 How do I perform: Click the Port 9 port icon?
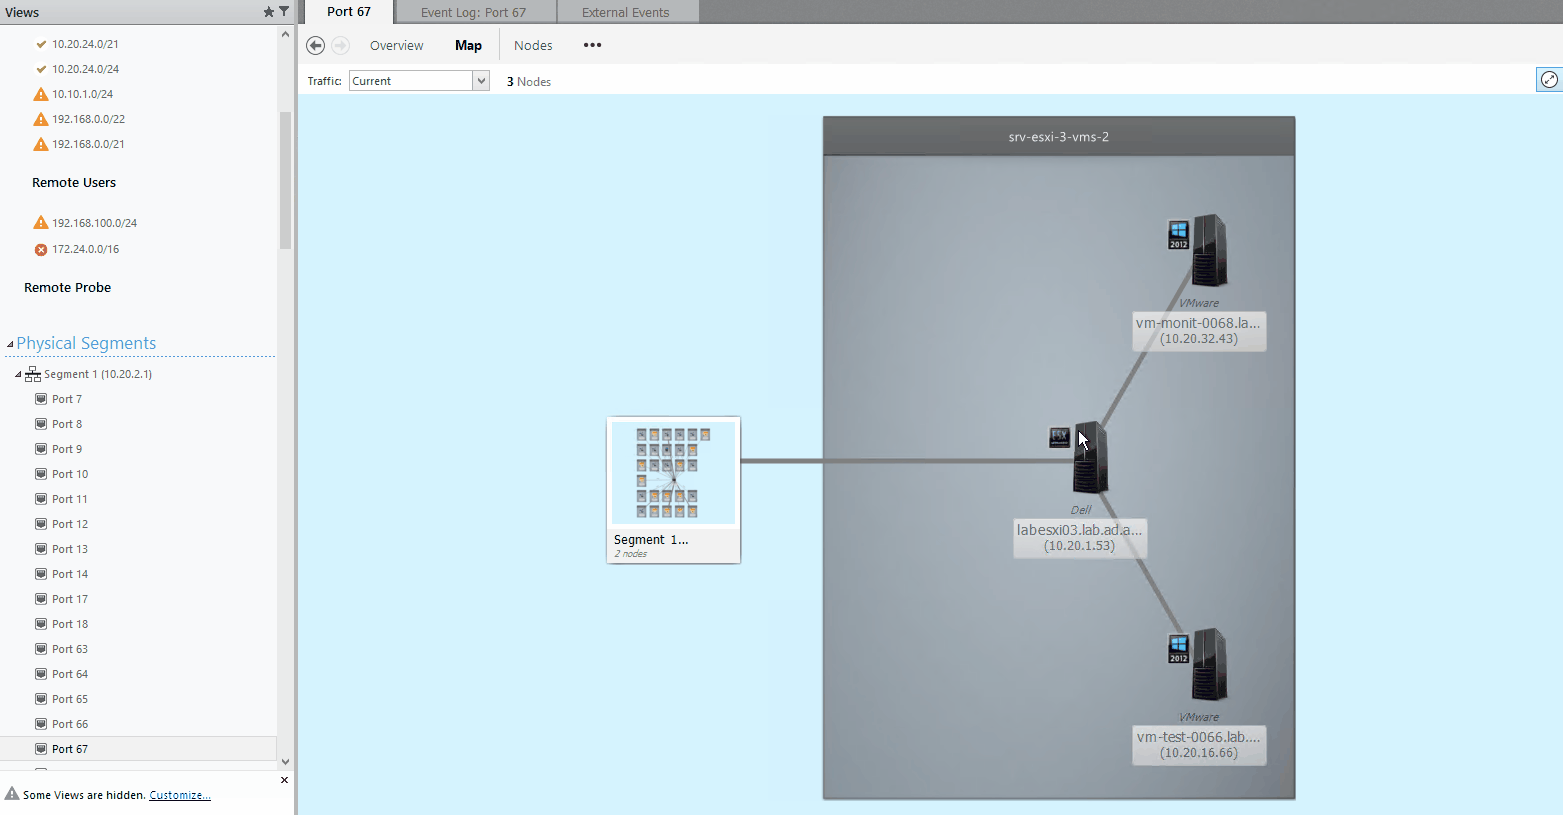click(41, 449)
